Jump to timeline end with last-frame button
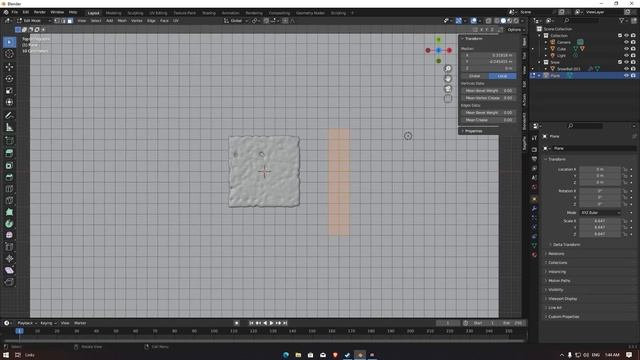This screenshot has width=640, height=360. [x=285, y=323]
